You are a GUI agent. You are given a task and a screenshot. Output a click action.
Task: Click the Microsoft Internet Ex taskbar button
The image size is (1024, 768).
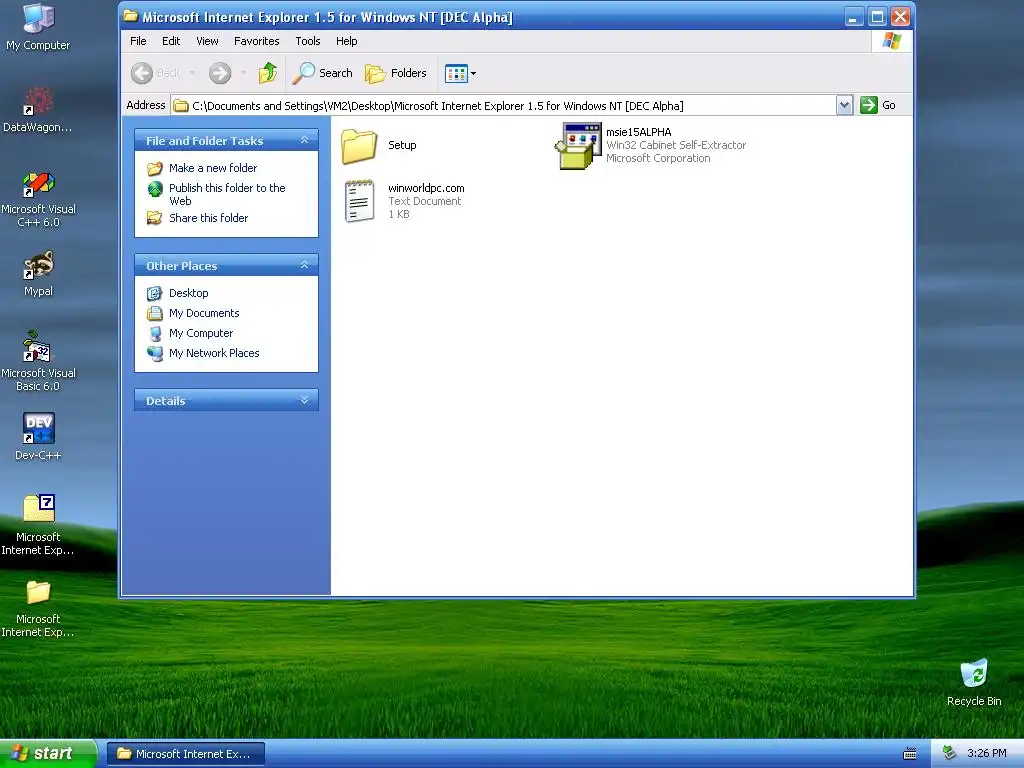pyautogui.click(x=185, y=754)
